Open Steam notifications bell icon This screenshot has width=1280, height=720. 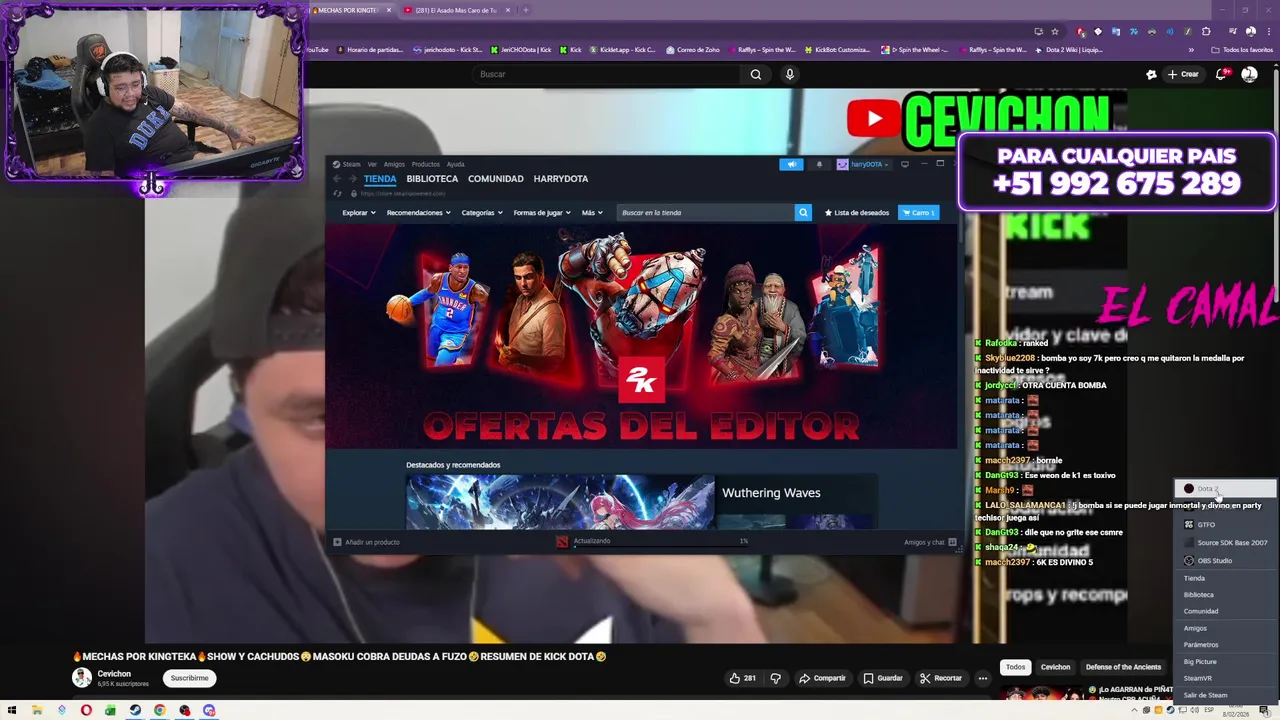[819, 164]
